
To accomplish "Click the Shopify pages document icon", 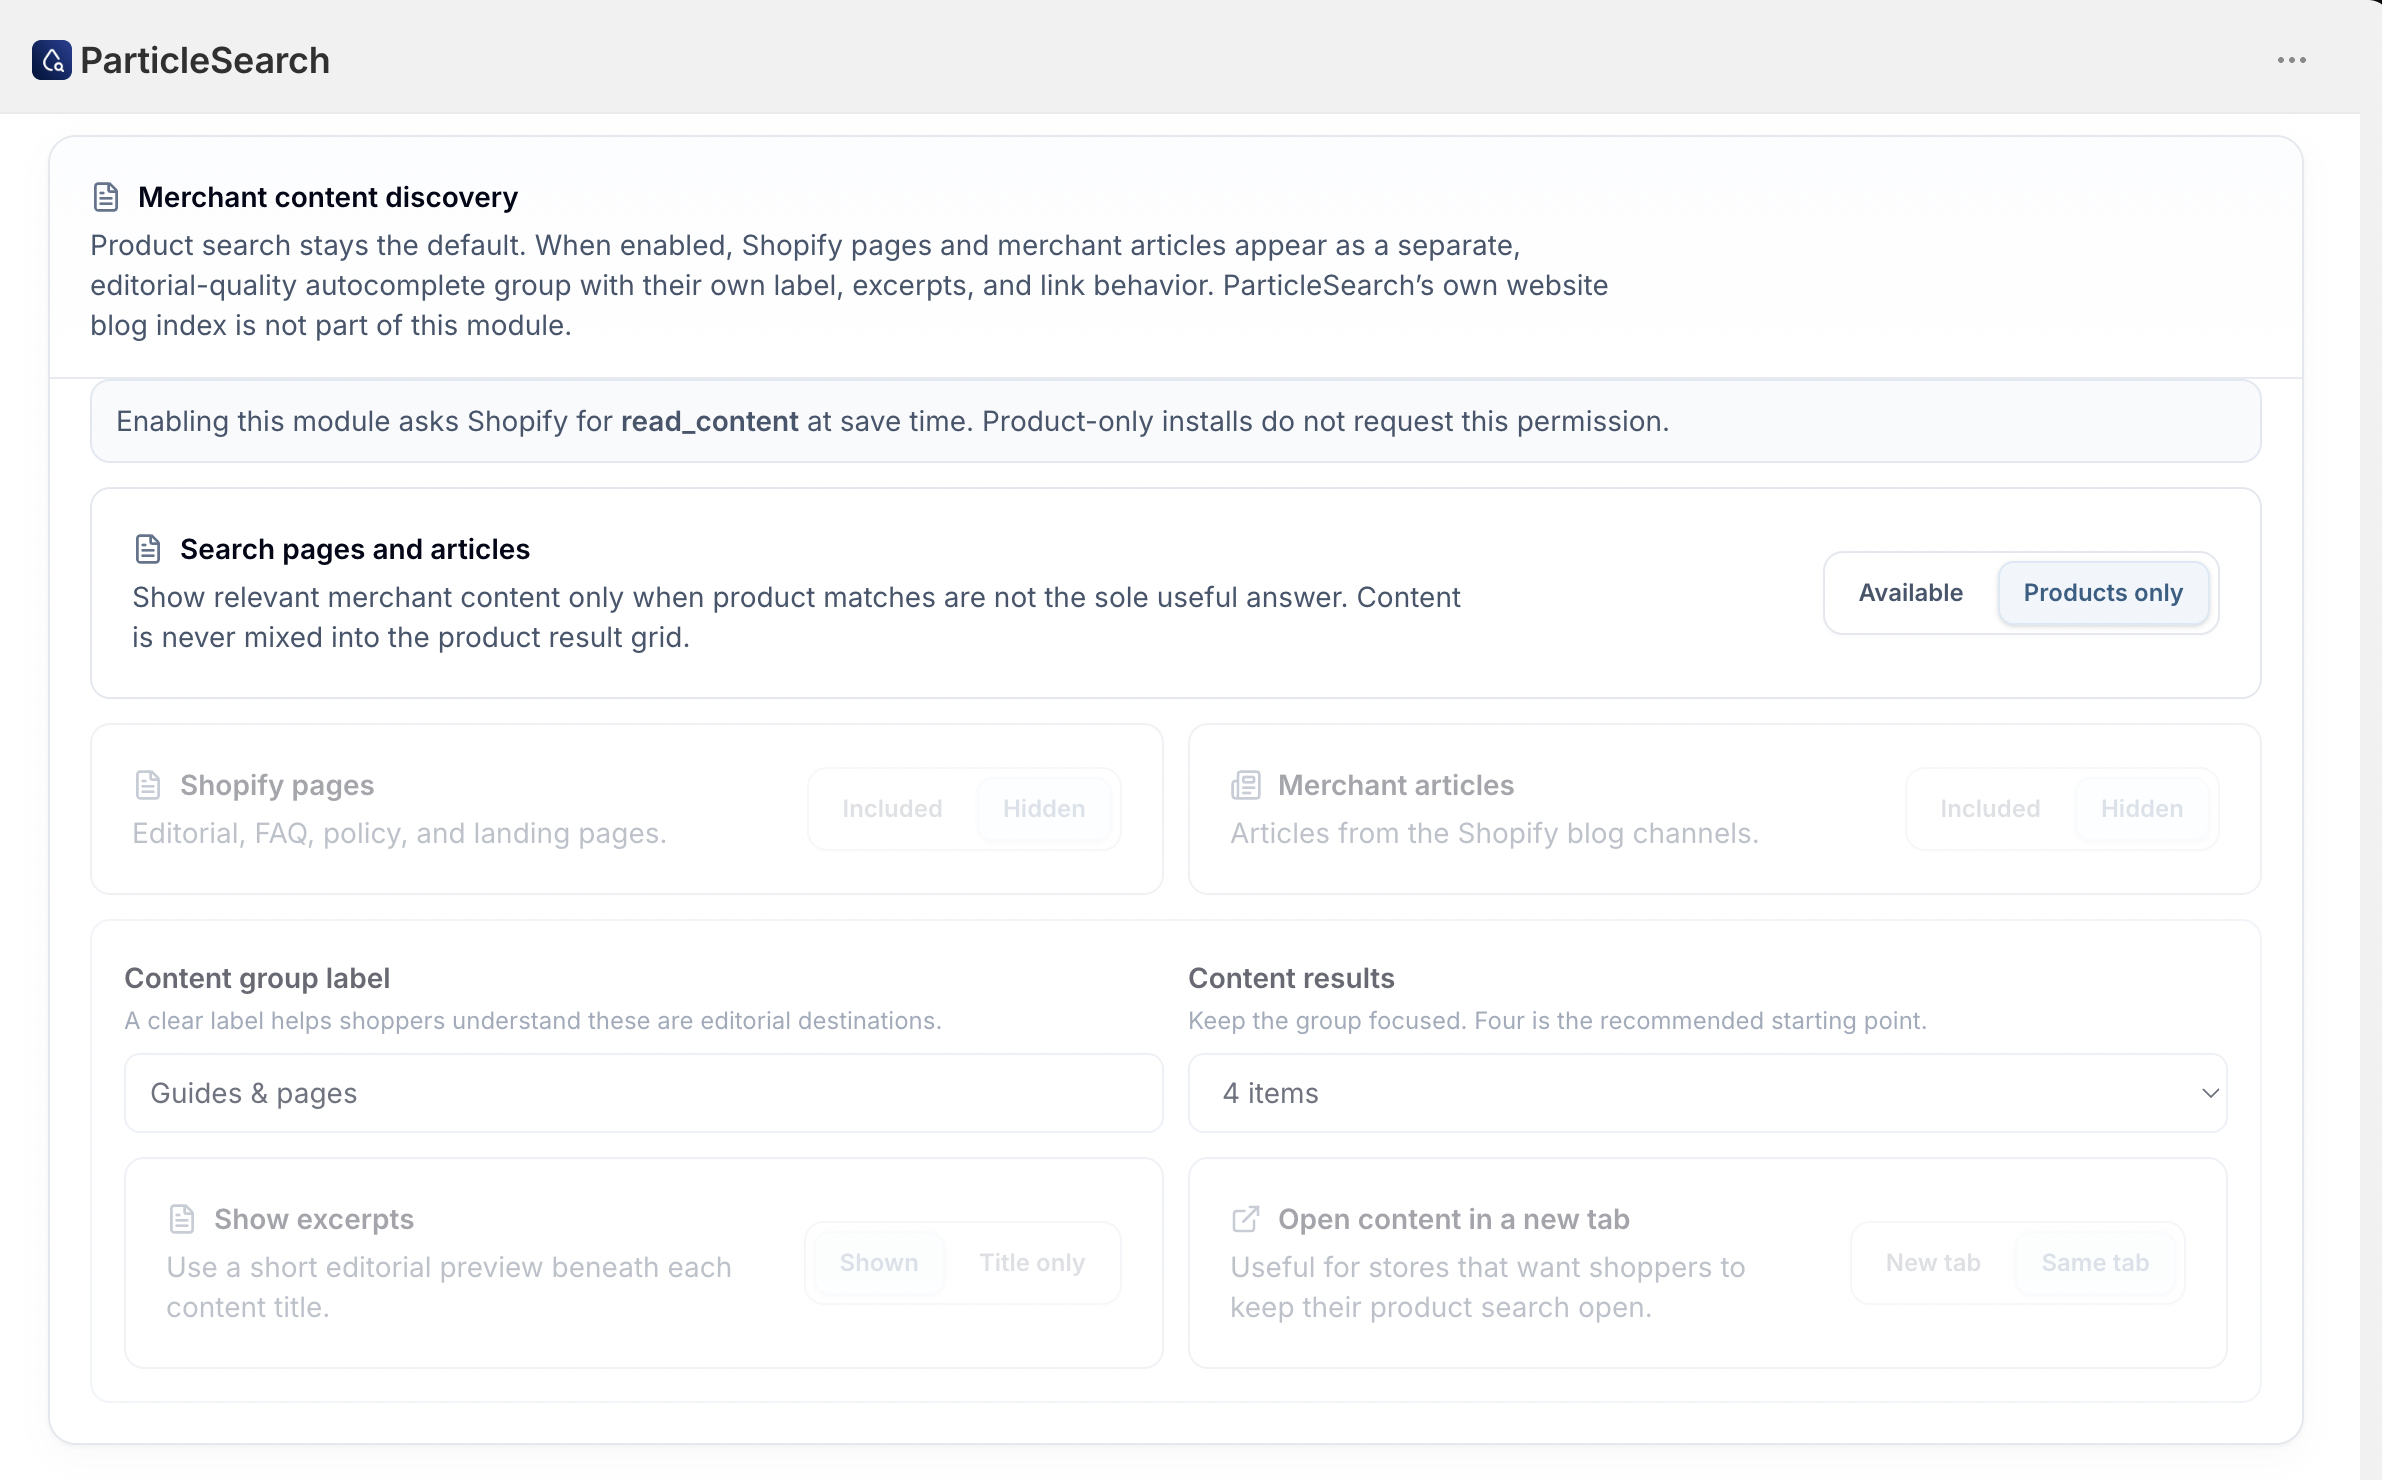I will (148, 785).
